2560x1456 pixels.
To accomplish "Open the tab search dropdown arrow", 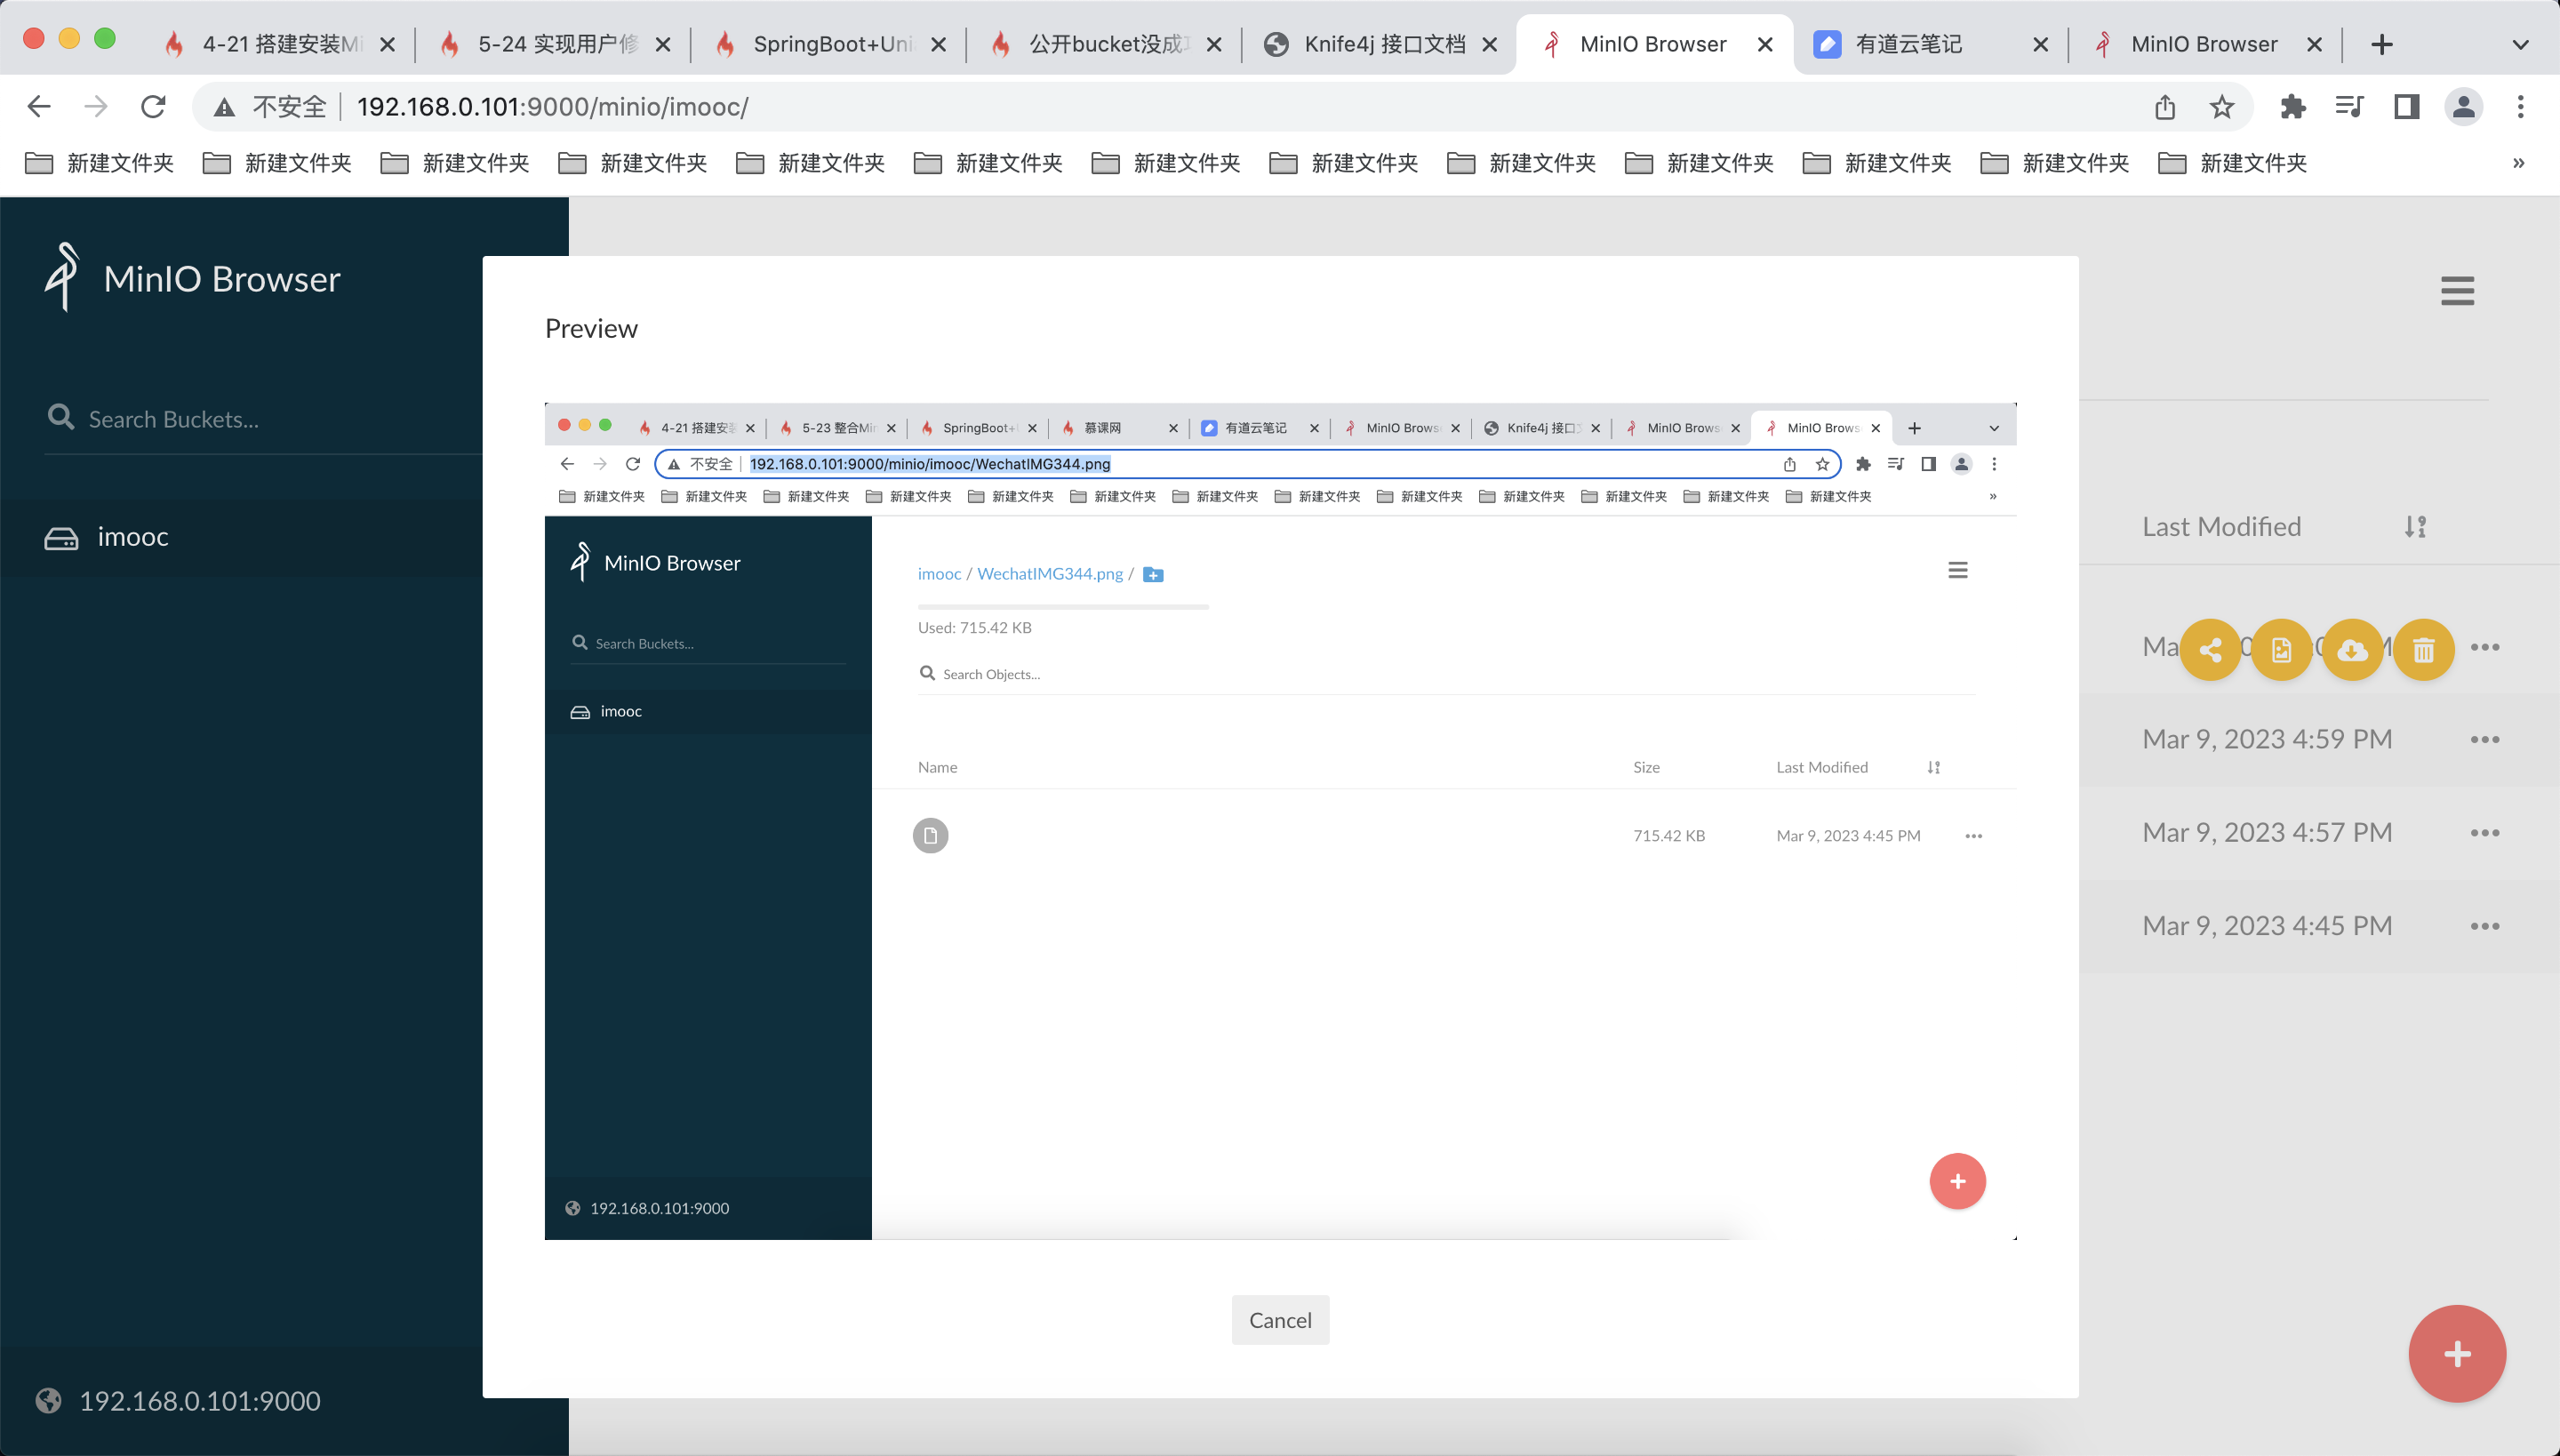I will [x=2520, y=44].
